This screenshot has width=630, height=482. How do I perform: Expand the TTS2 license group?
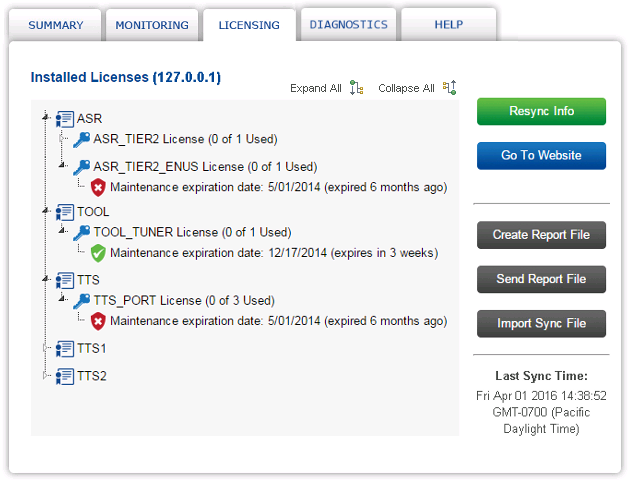click(x=45, y=376)
